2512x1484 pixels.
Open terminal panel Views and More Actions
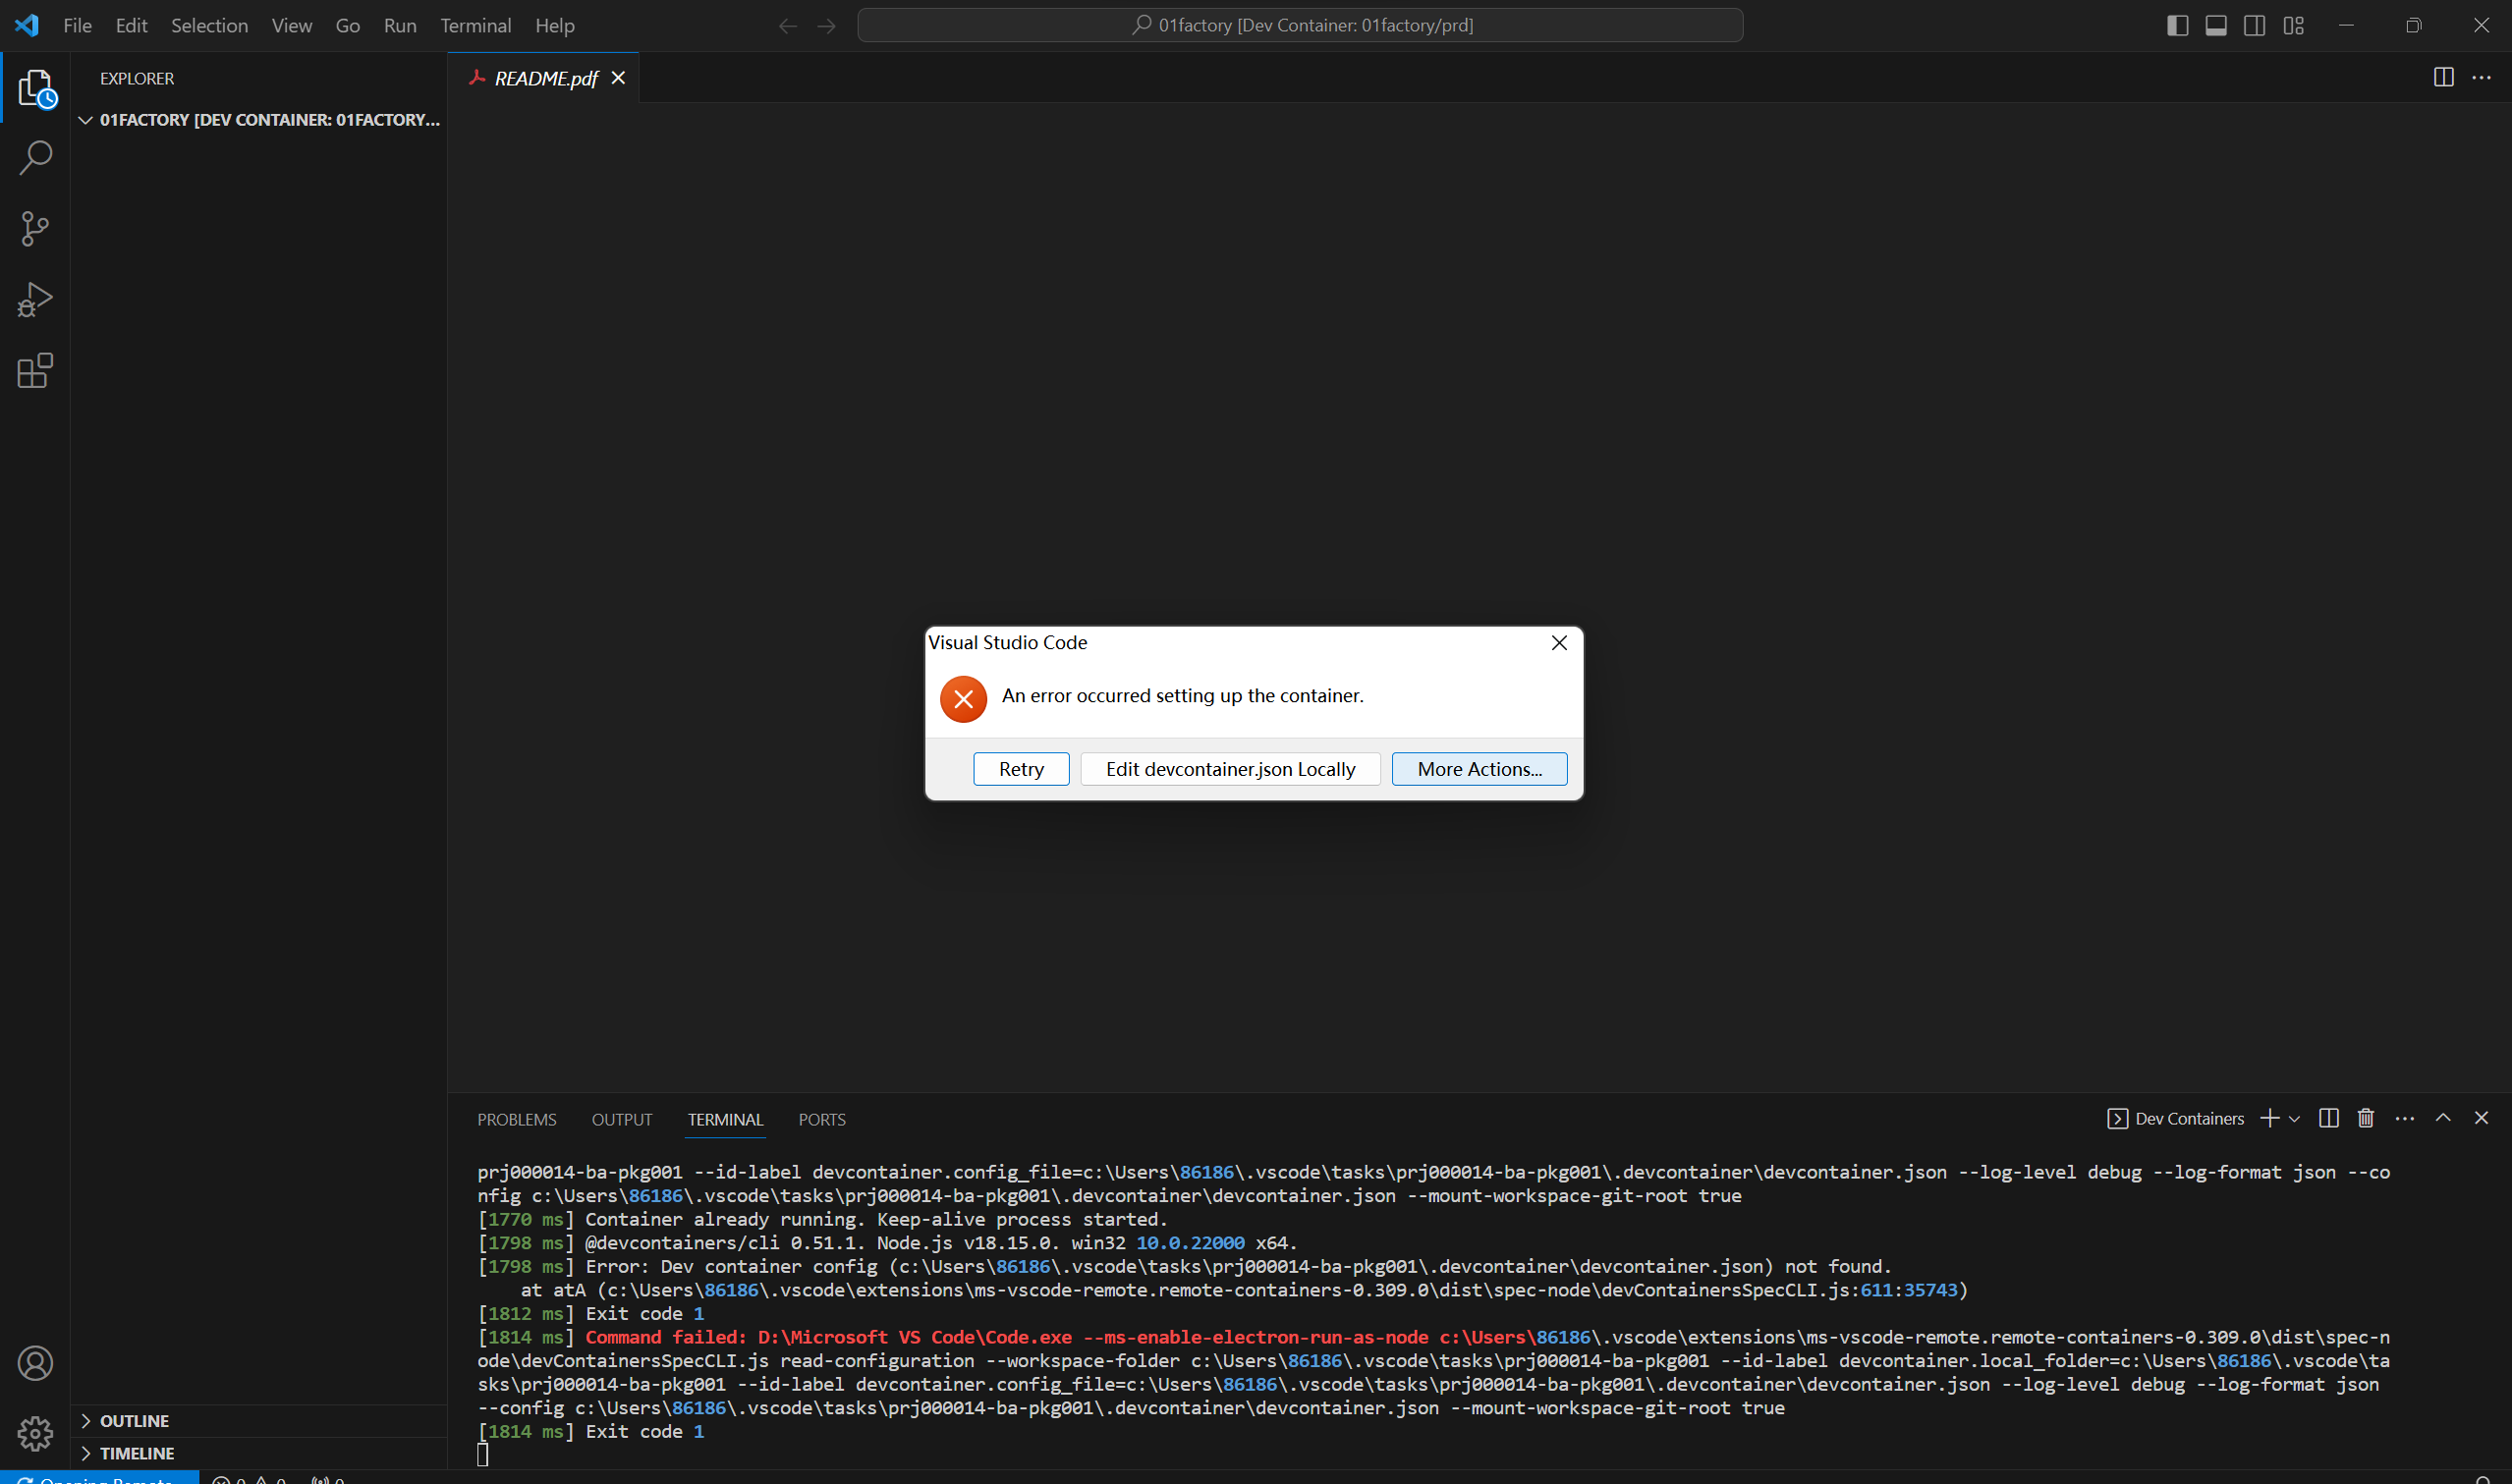(2405, 1118)
